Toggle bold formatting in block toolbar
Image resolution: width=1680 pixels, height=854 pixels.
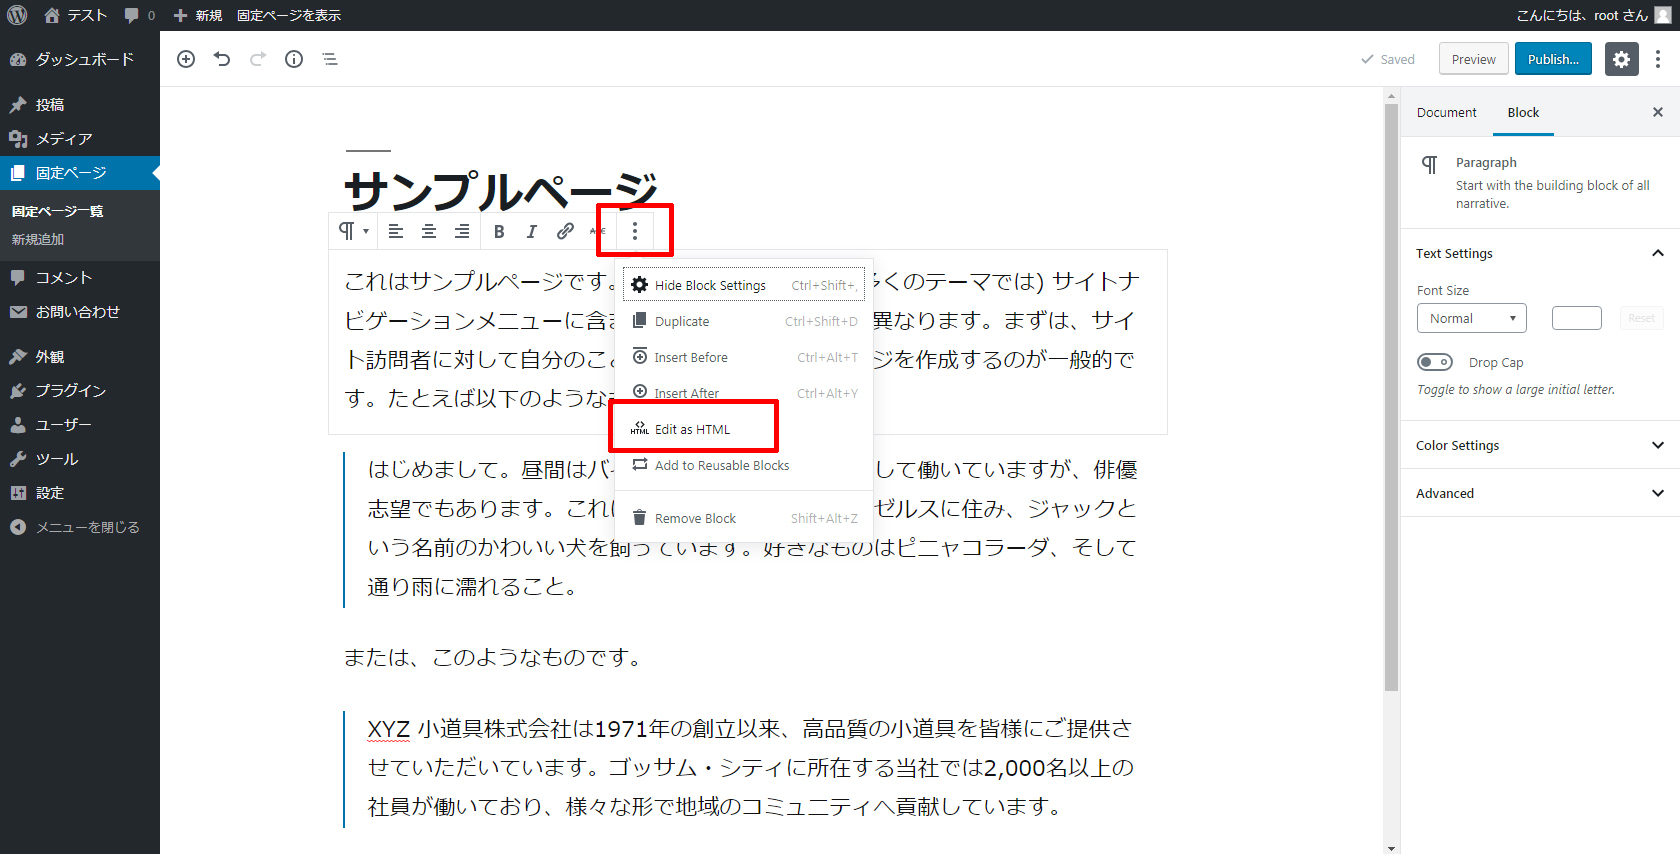click(499, 231)
